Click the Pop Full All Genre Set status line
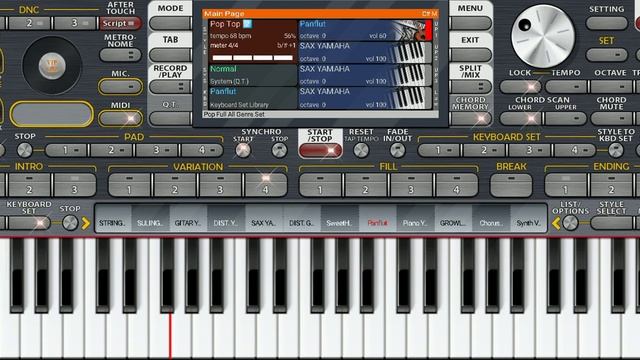The width and height of the screenshot is (640, 360). click(x=320, y=115)
